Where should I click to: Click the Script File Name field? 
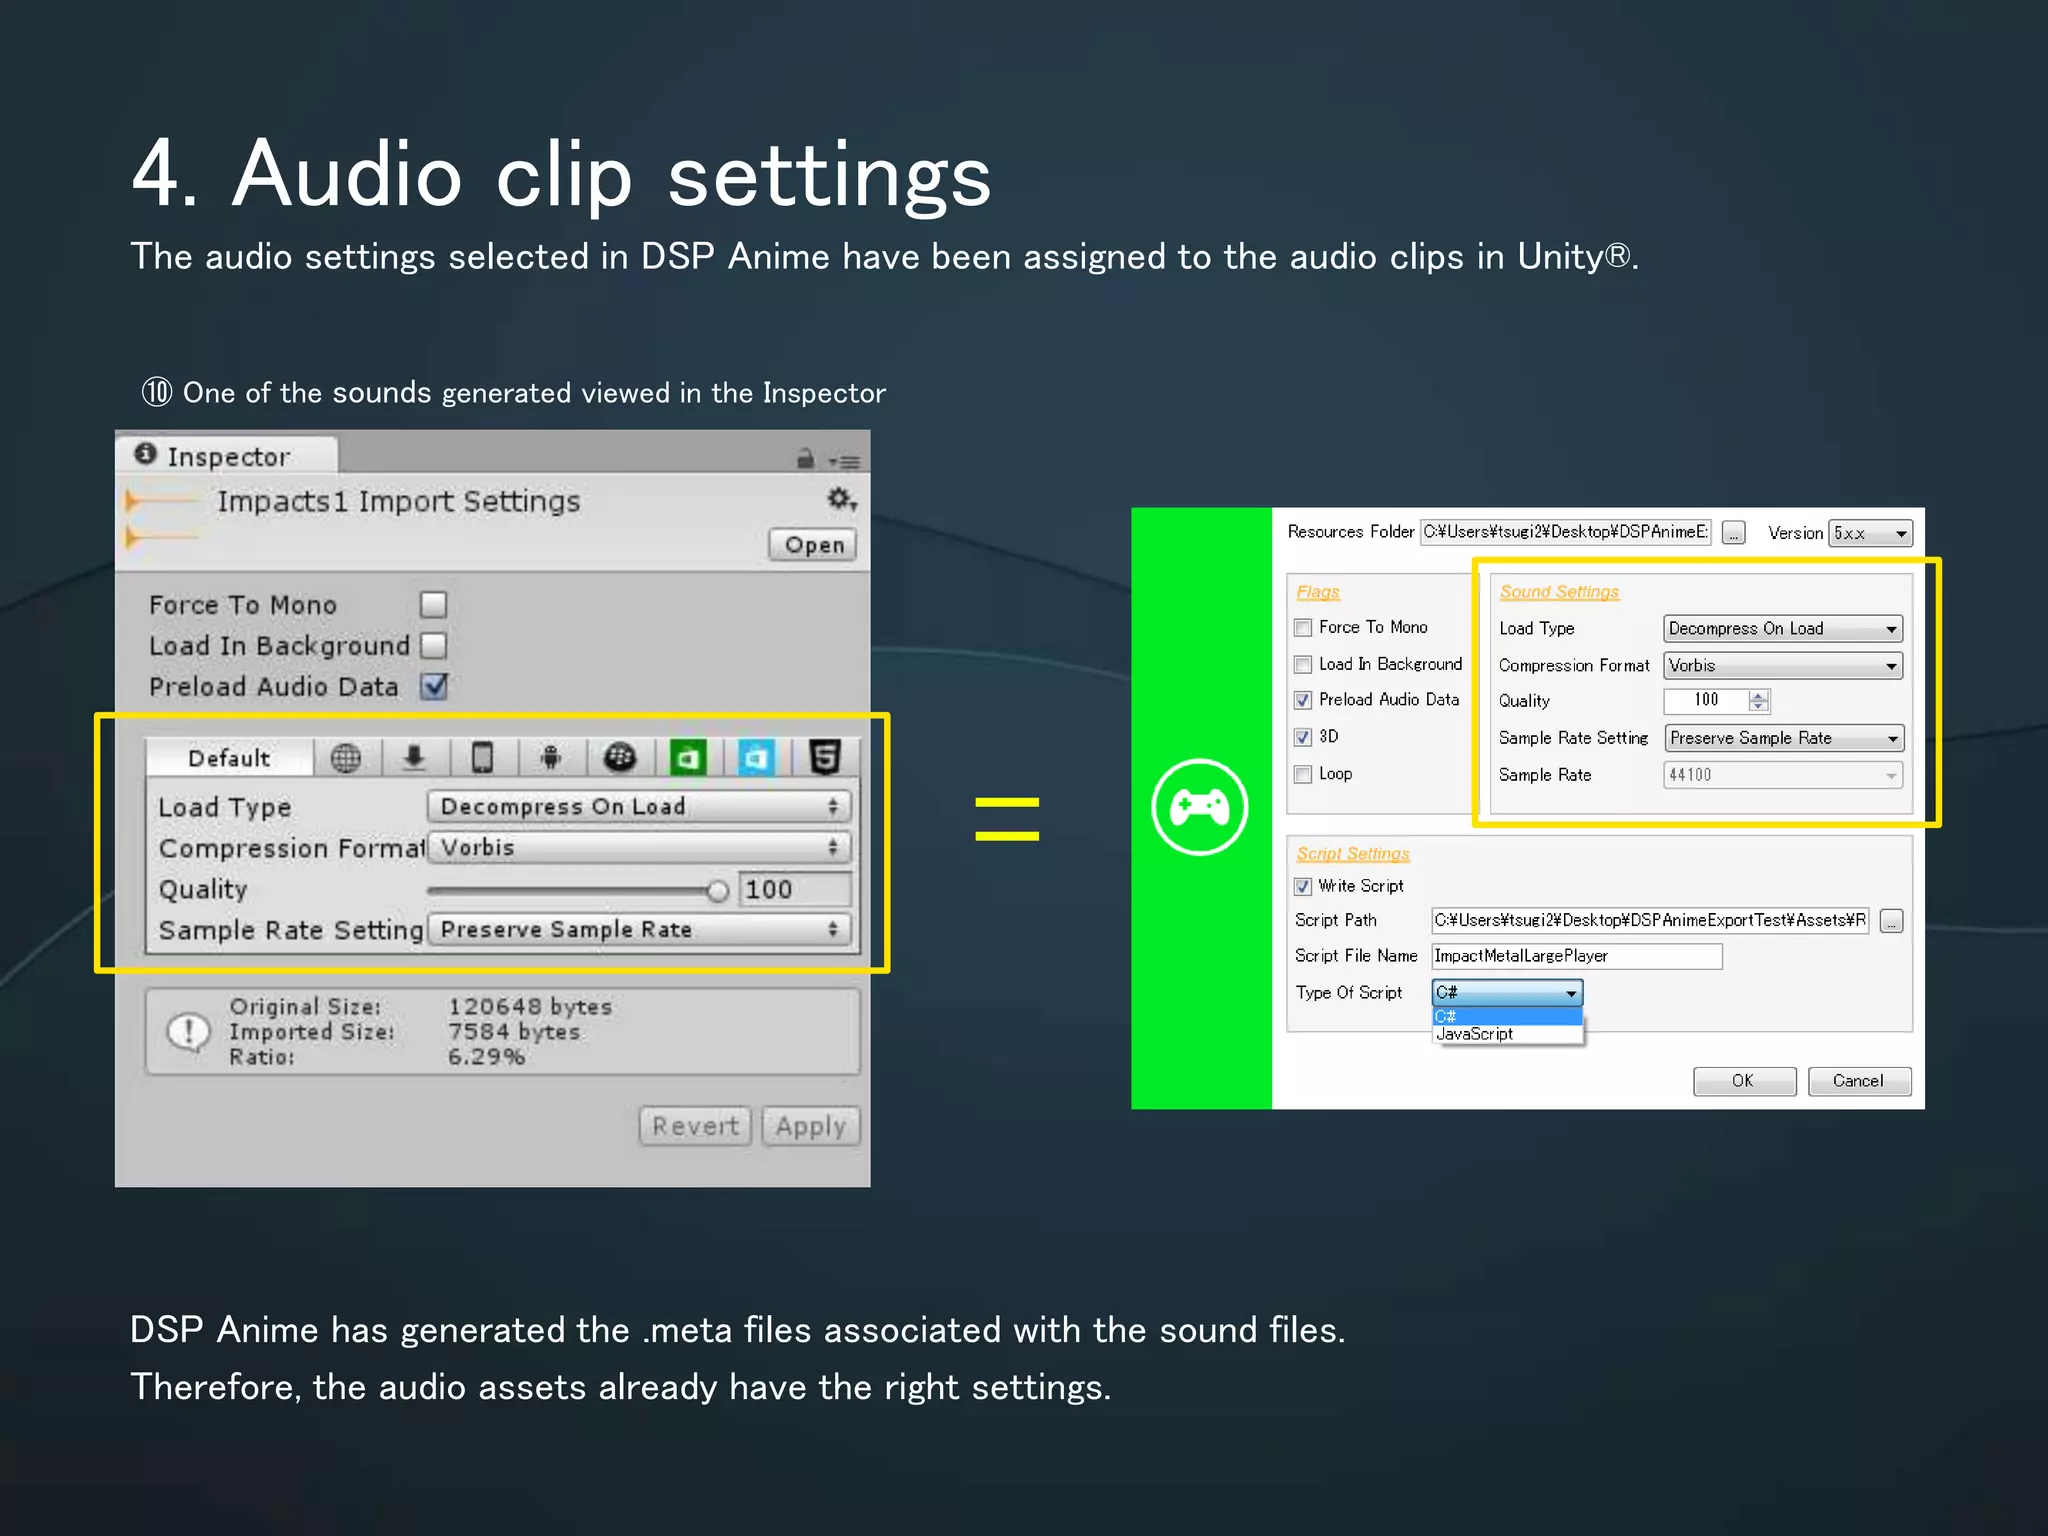[1577, 957]
